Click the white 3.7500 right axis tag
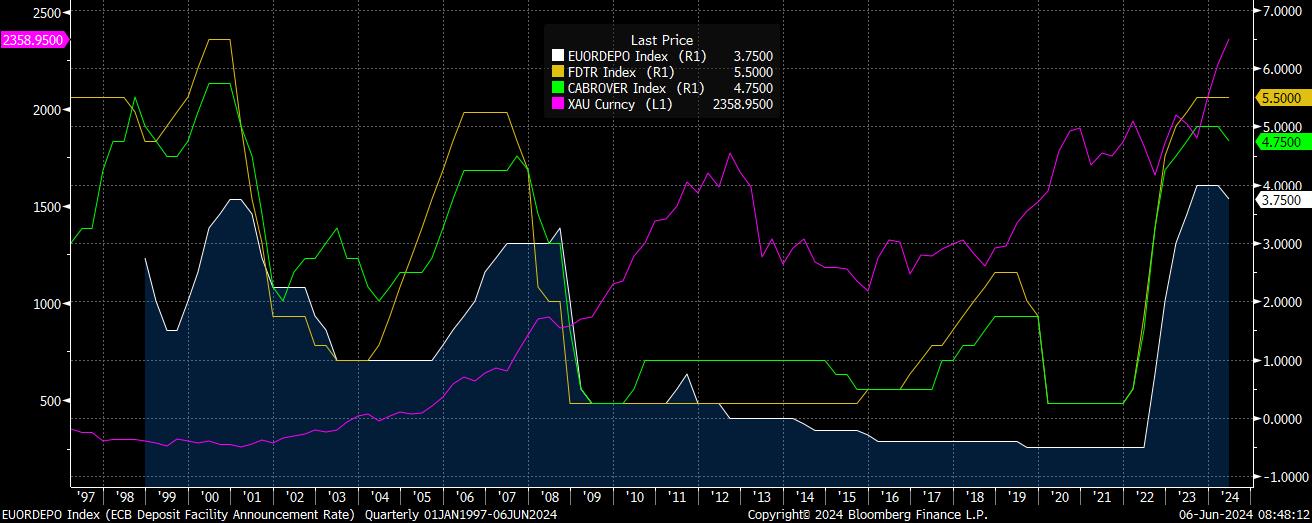Image resolution: width=1312 pixels, height=523 pixels. (1280, 200)
